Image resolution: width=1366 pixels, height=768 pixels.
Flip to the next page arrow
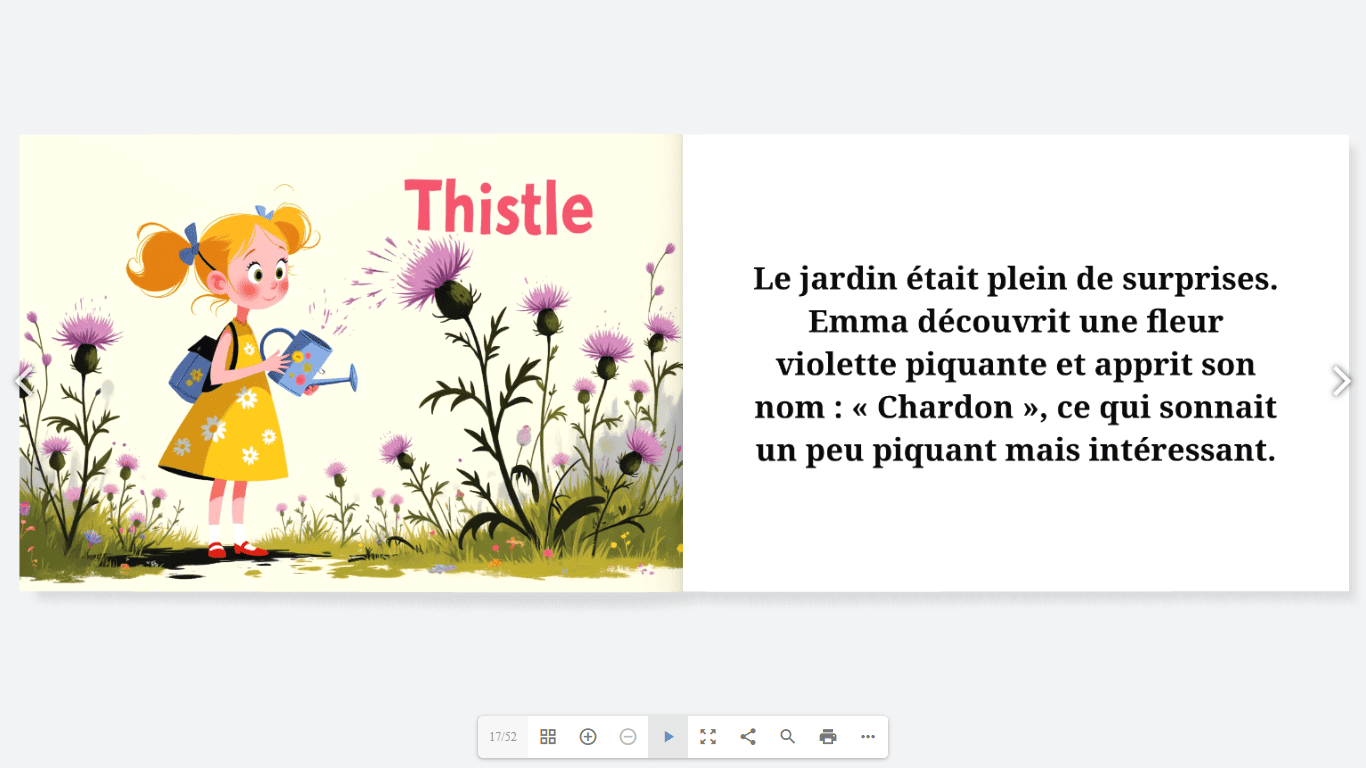[x=1341, y=381]
